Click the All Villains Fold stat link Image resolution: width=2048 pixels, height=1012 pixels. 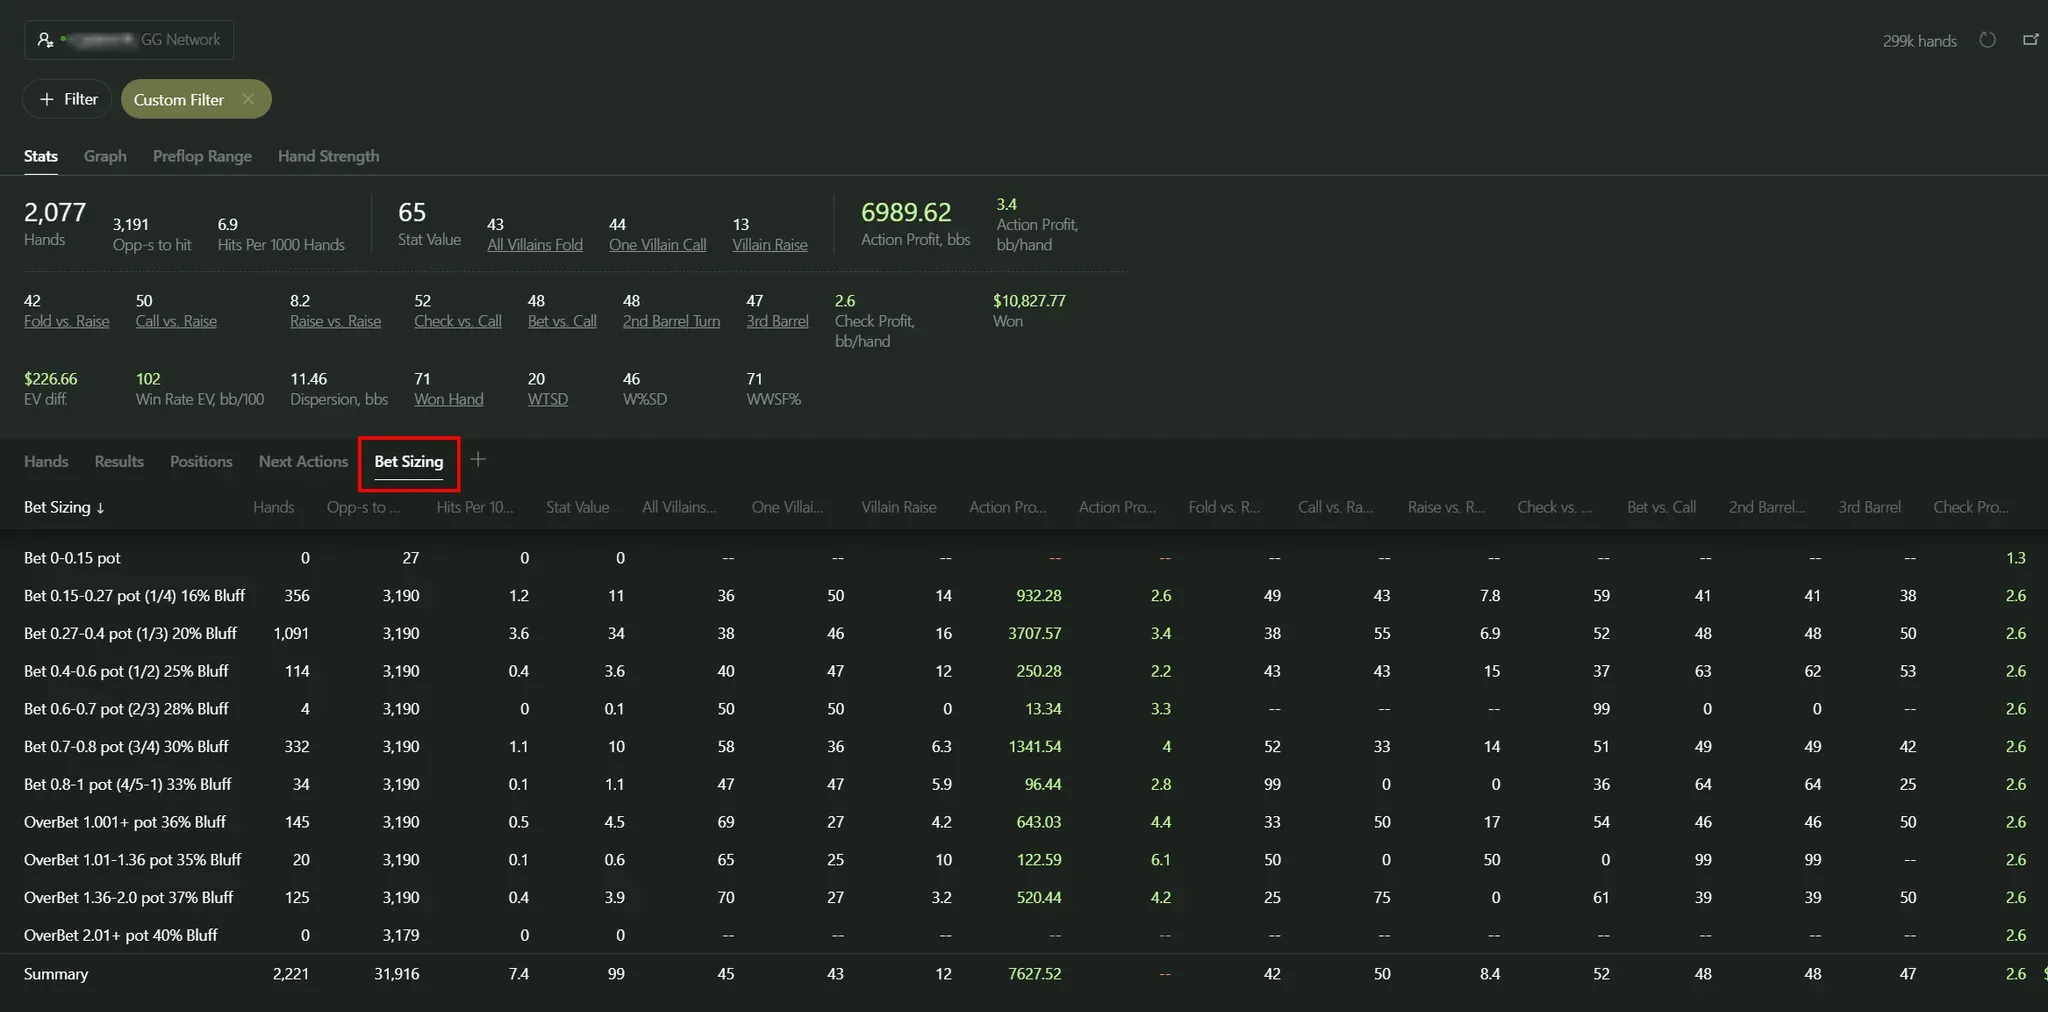[534, 245]
